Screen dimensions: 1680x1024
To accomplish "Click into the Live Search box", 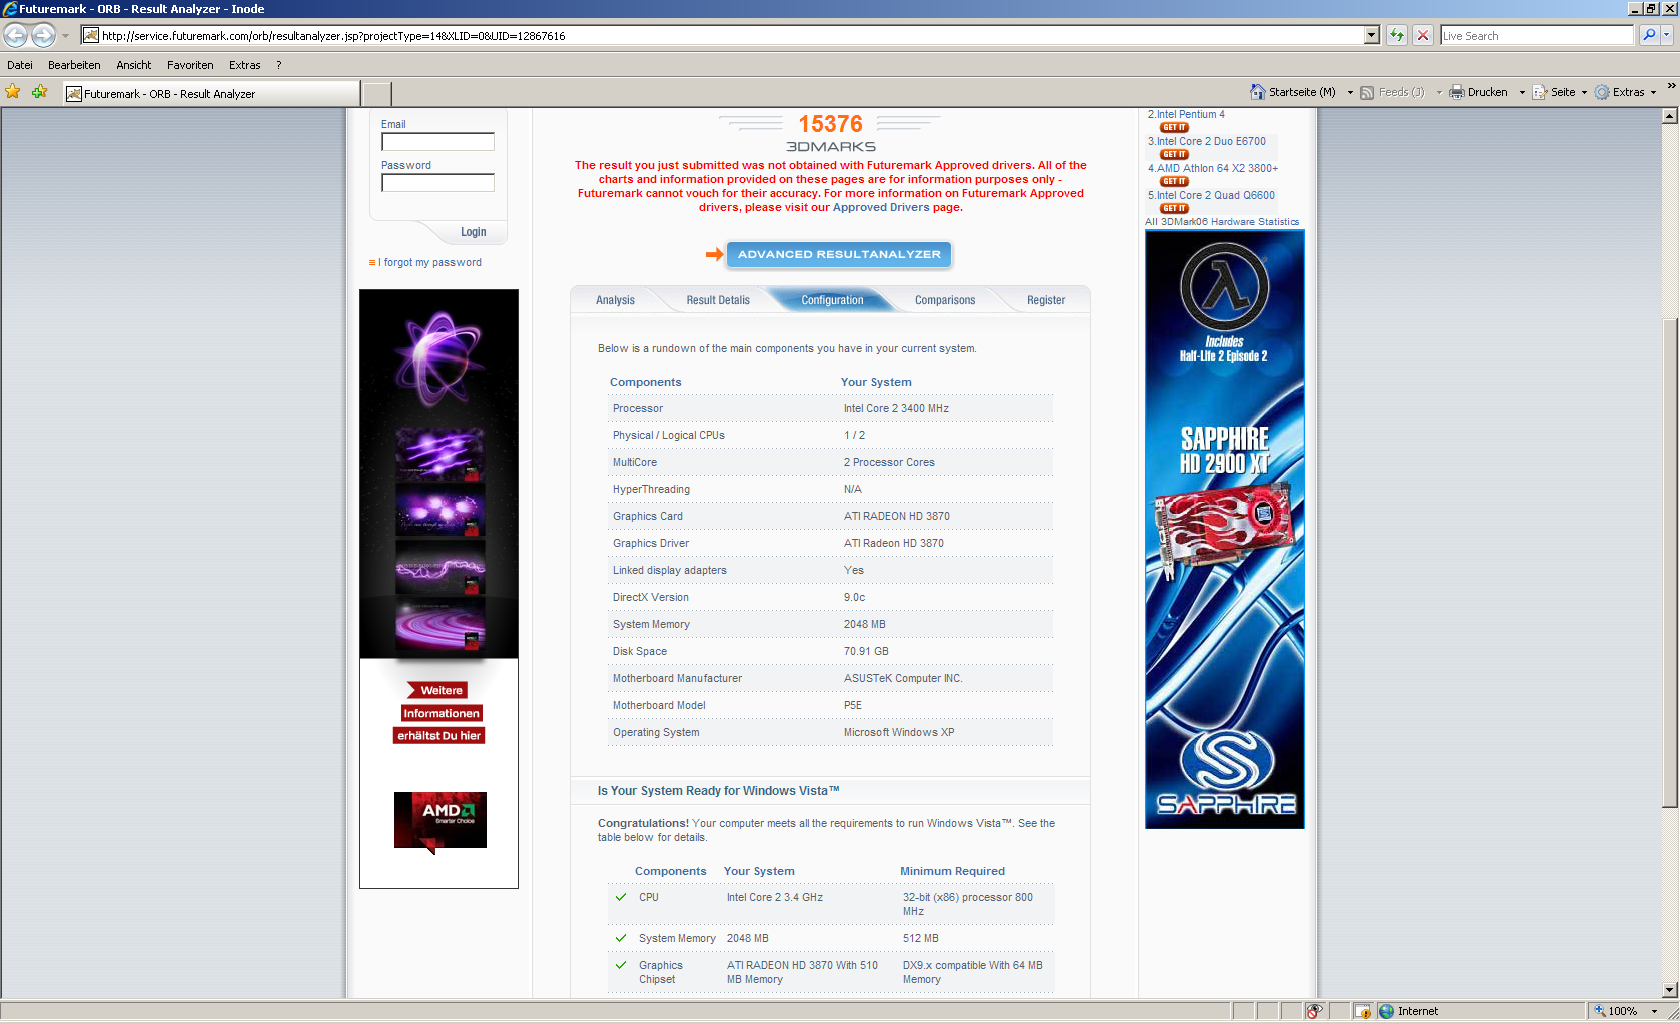I will pos(1536,36).
